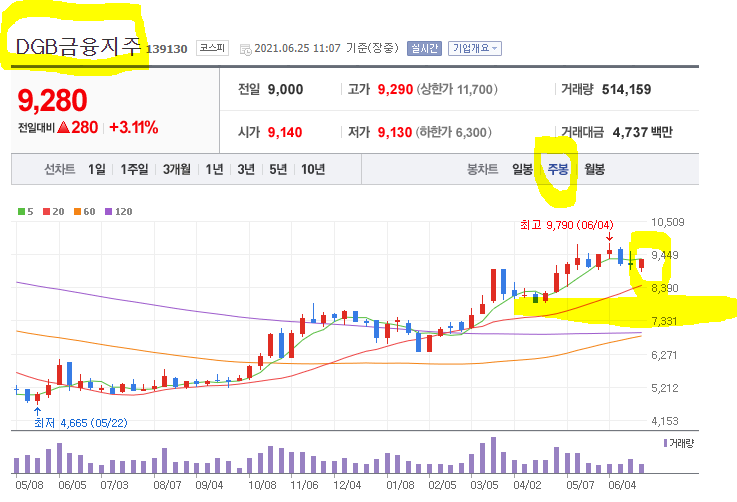Click the 상한가 11,700 text
Viewport: 737px width, 502px height.
coord(457,89)
